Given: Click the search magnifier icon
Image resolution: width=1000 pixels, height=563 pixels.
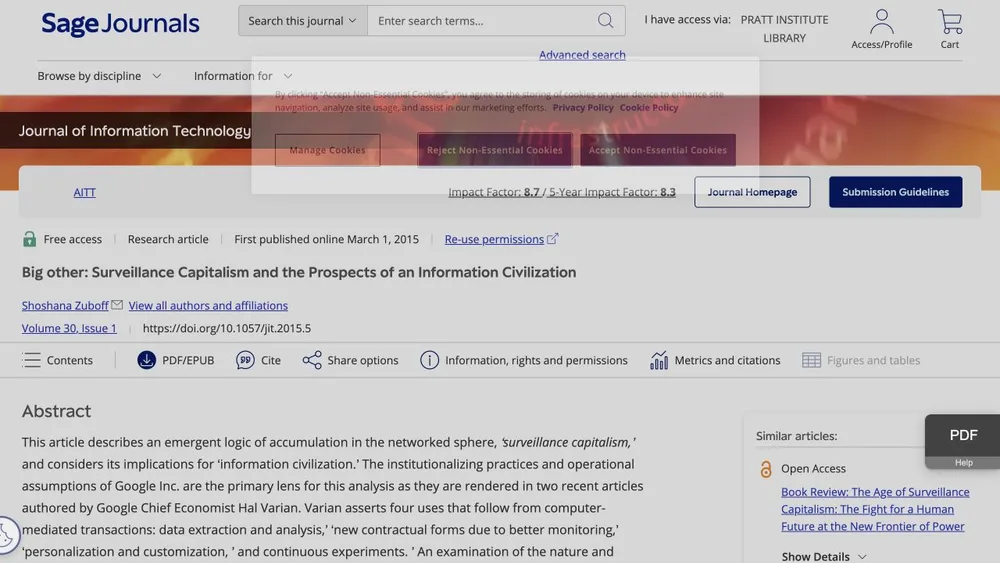Looking at the screenshot, I should coord(605,20).
